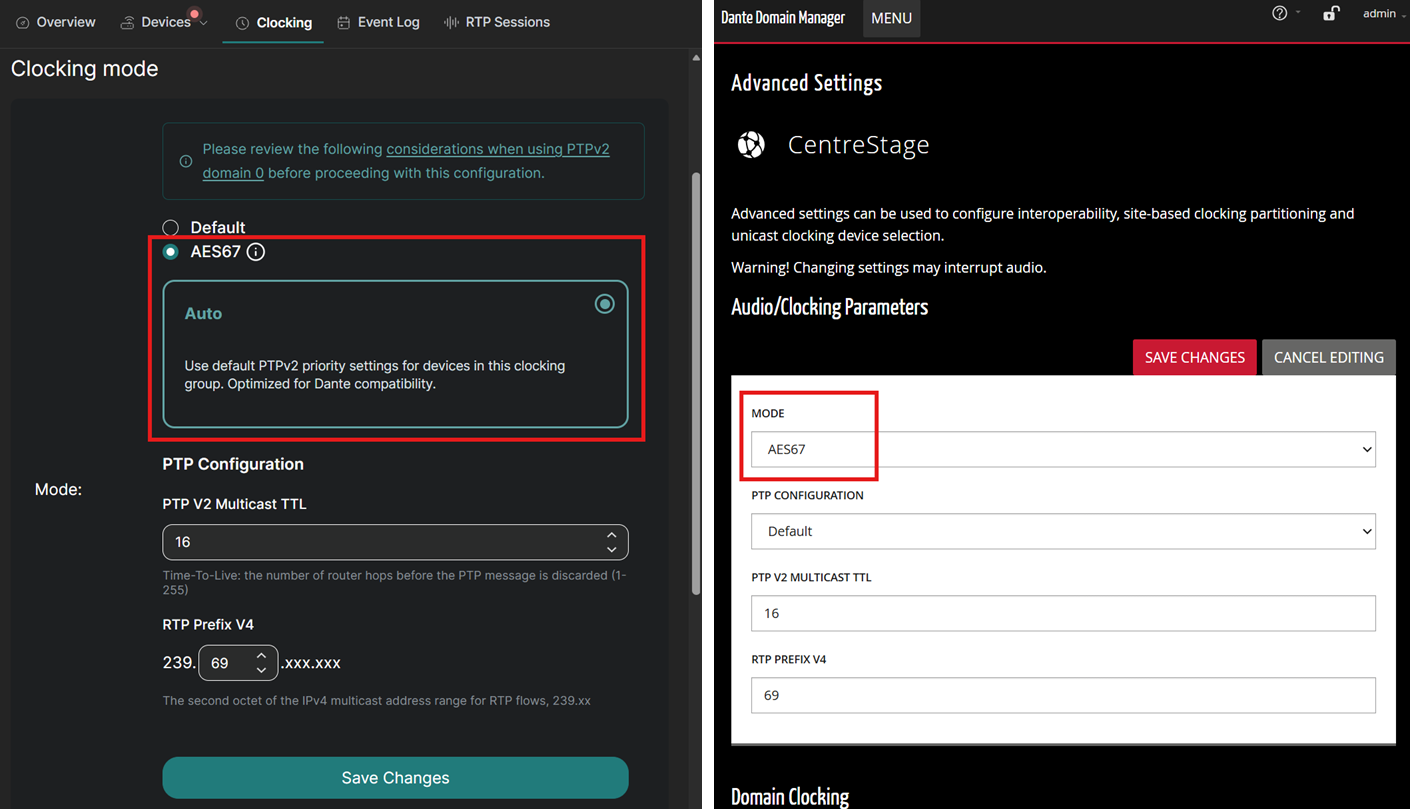The height and width of the screenshot is (809, 1410).
Task: Click the RTP Sessions waveform icon
Action: (452, 22)
